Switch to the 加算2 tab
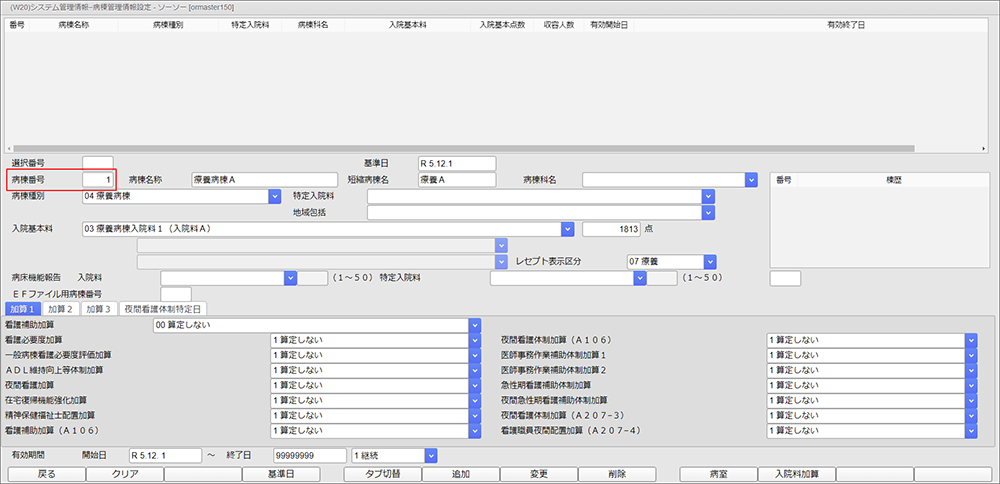 (64, 309)
